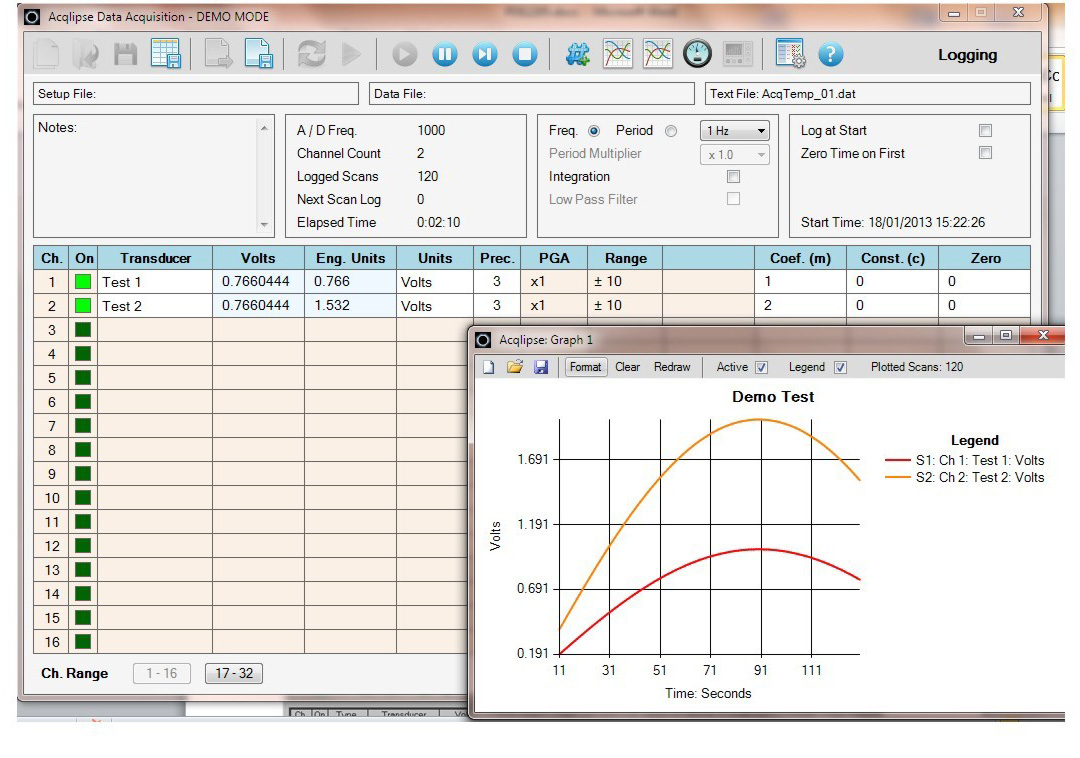Switch to channel range 17 - 32
Screen dimensions: 1080x758
coord(234,673)
